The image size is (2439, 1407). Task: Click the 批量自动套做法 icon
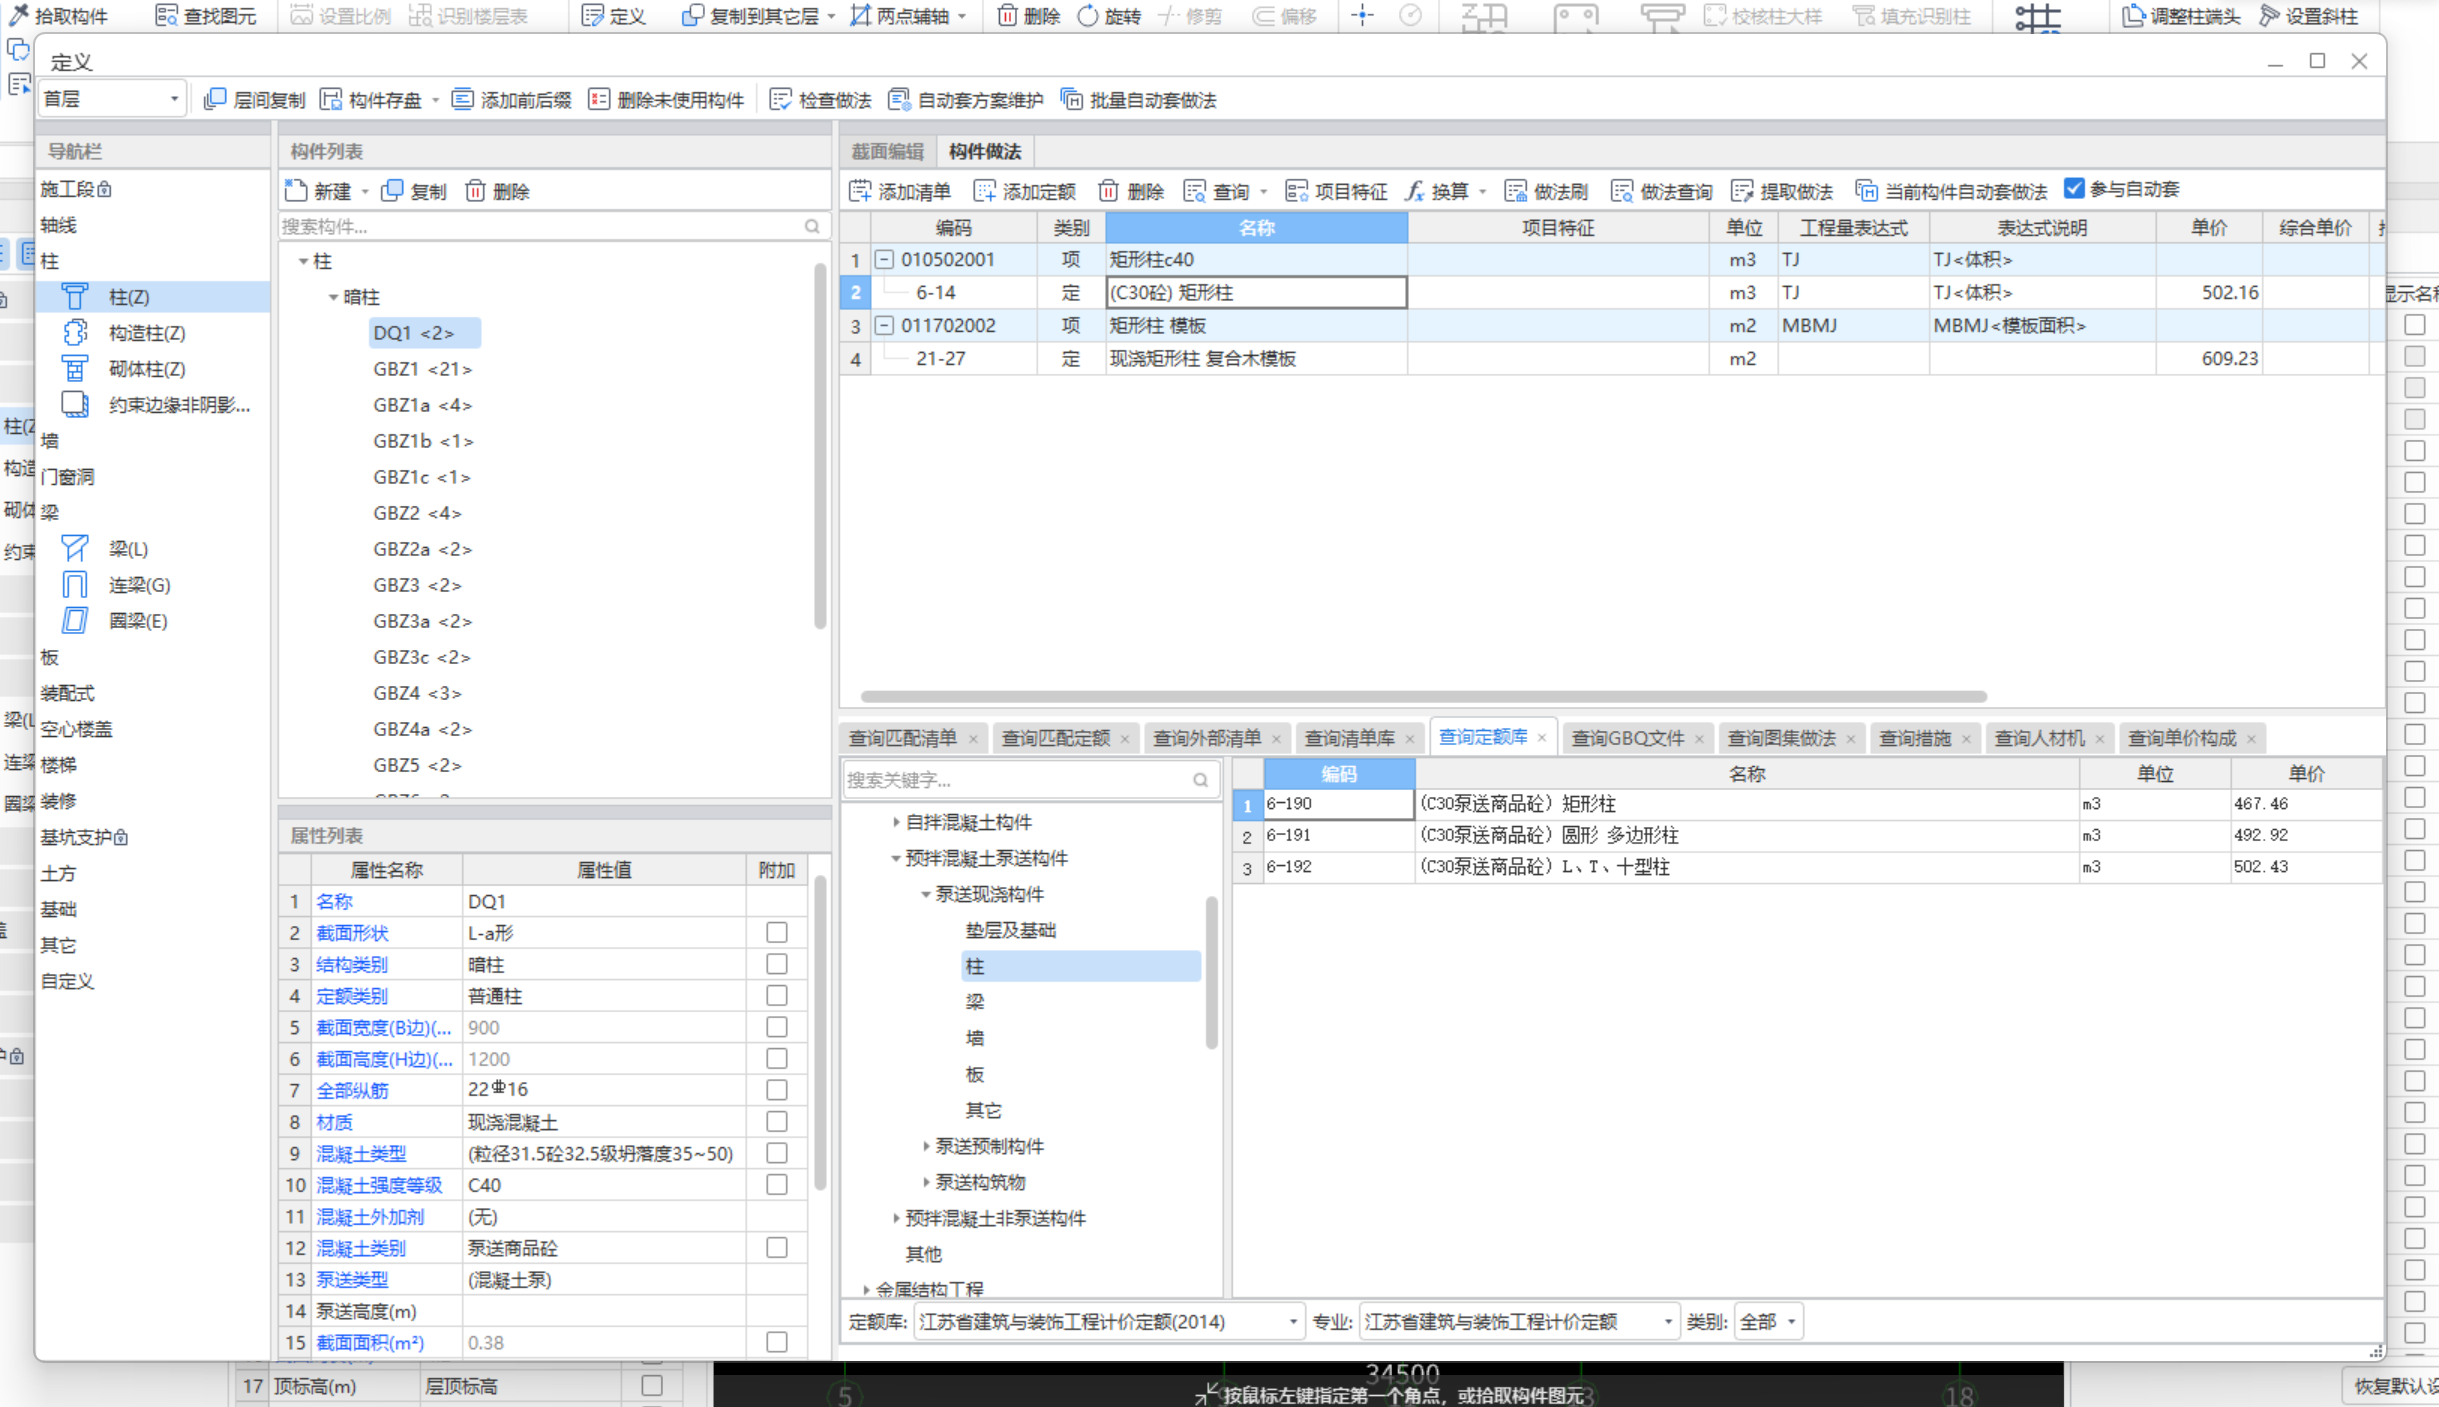[1072, 100]
